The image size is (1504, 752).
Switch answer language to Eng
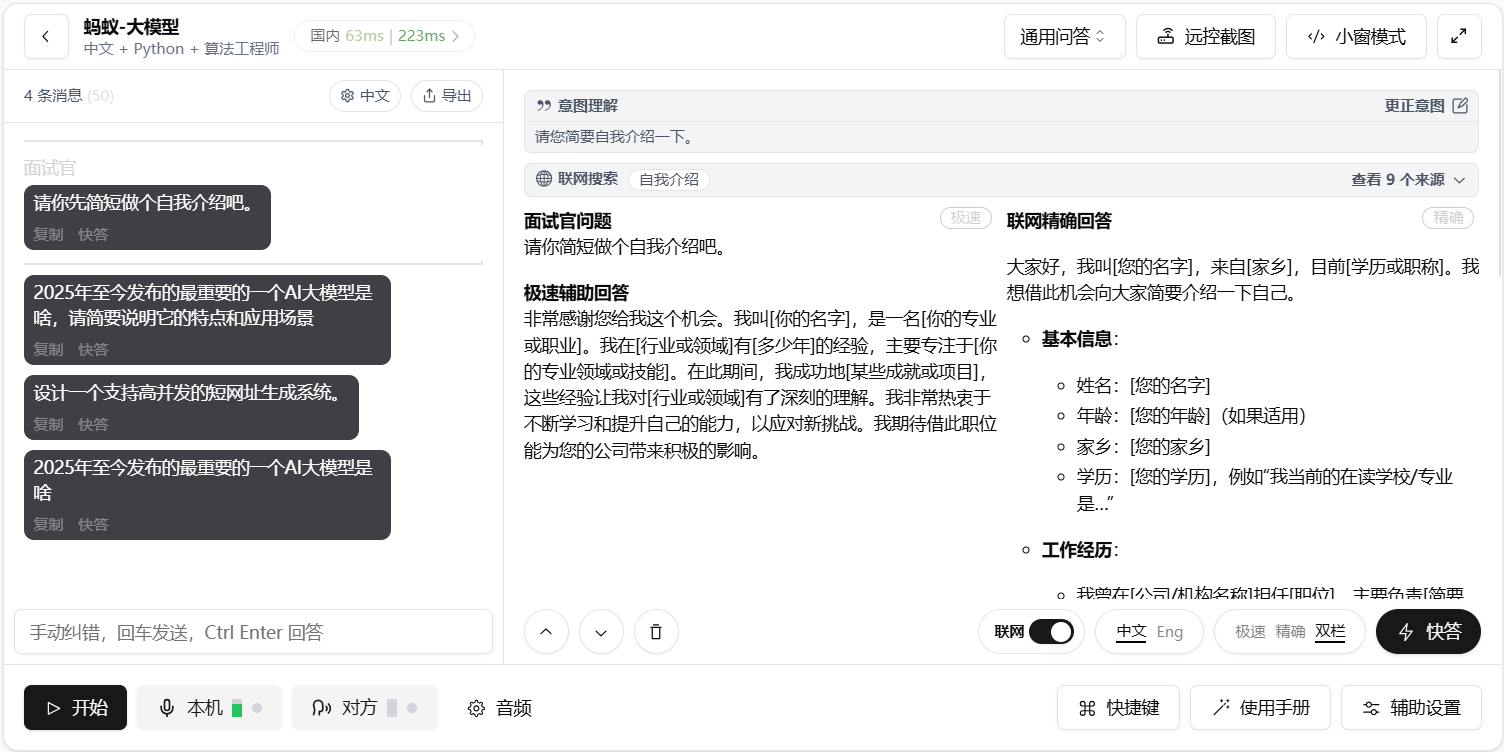tap(1170, 632)
